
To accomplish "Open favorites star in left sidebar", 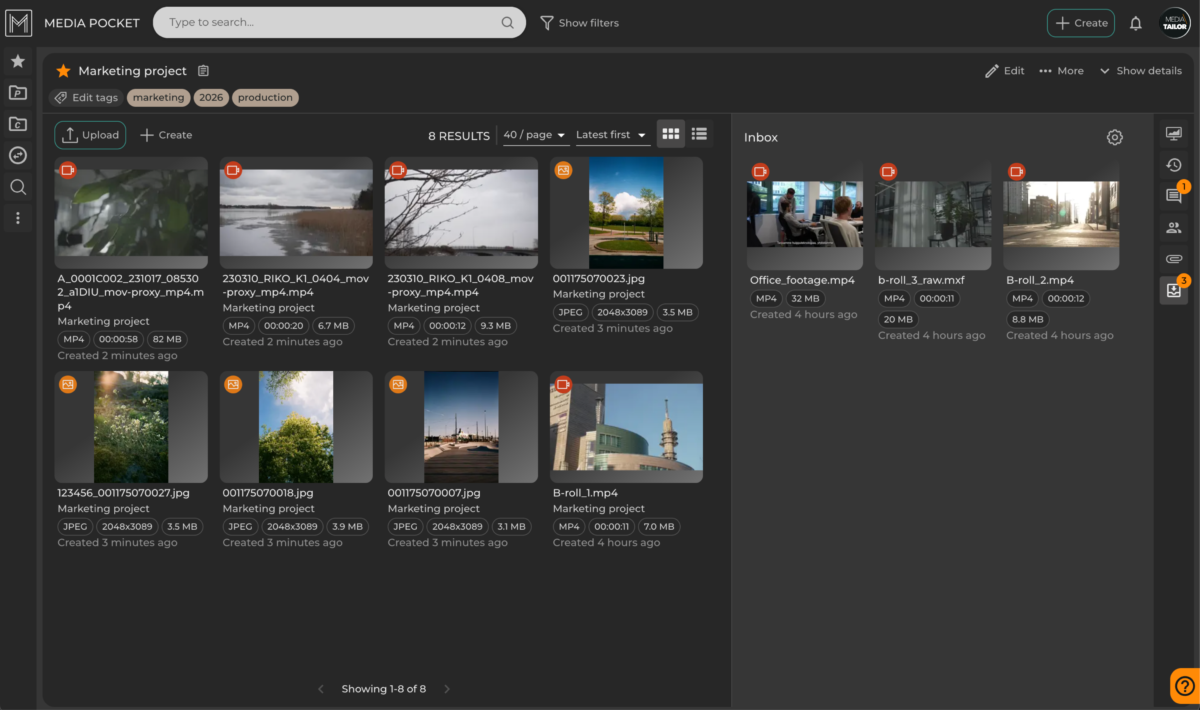I will click(x=18, y=61).
